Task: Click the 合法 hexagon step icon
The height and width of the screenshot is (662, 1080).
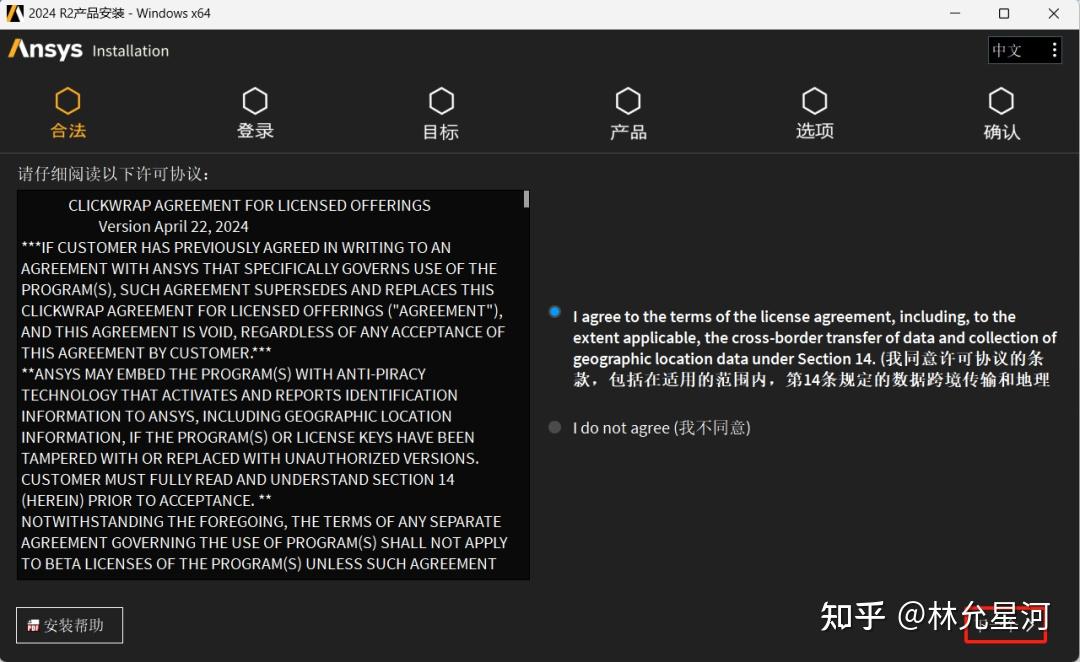Action: pyautogui.click(x=67, y=100)
